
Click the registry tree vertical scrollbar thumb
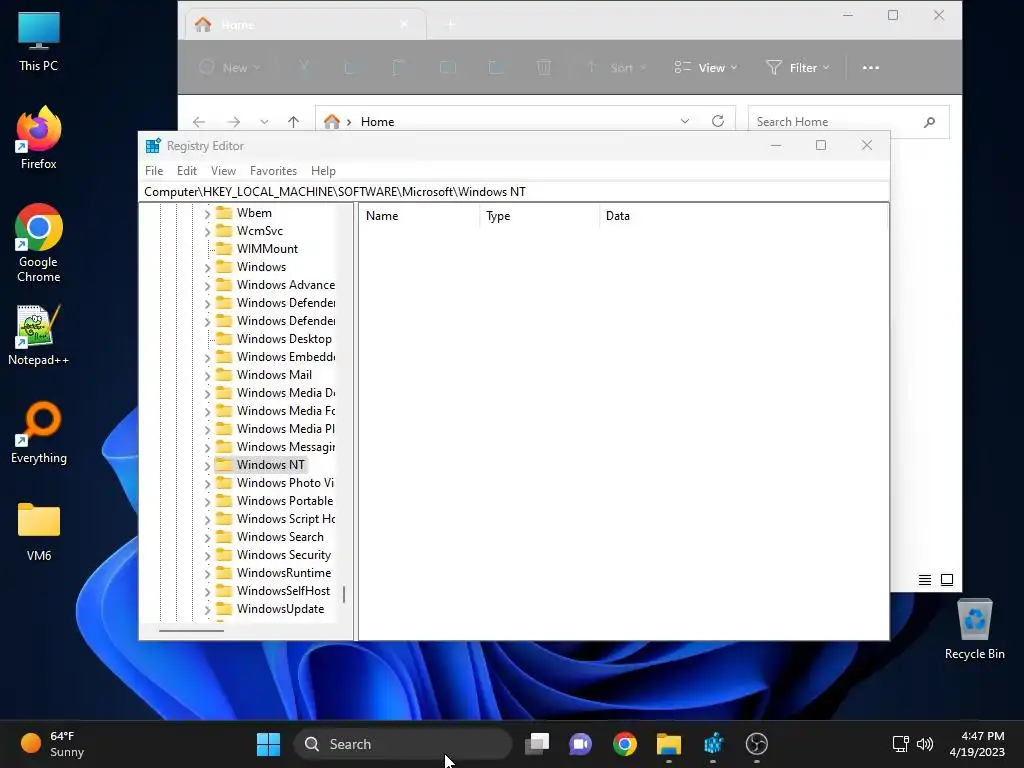coord(344,594)
